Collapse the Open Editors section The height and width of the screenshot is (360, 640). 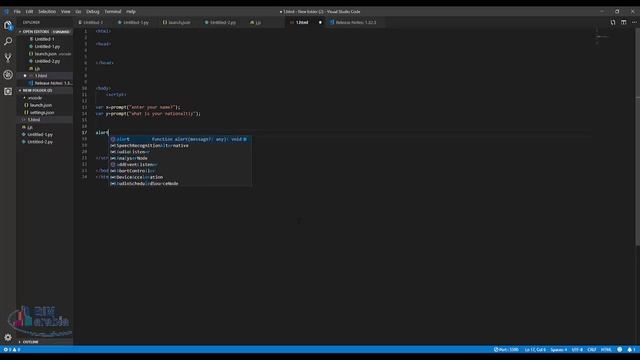pos(44,31)
